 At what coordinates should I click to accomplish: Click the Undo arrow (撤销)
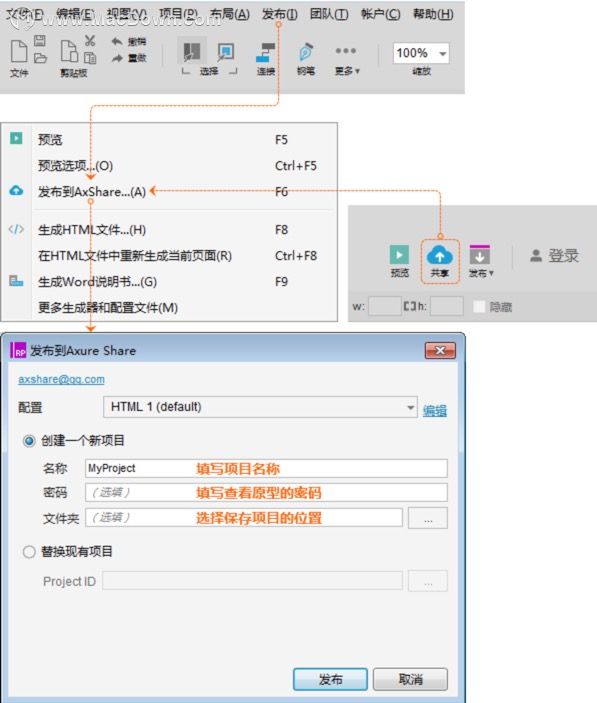coord(117,42)
